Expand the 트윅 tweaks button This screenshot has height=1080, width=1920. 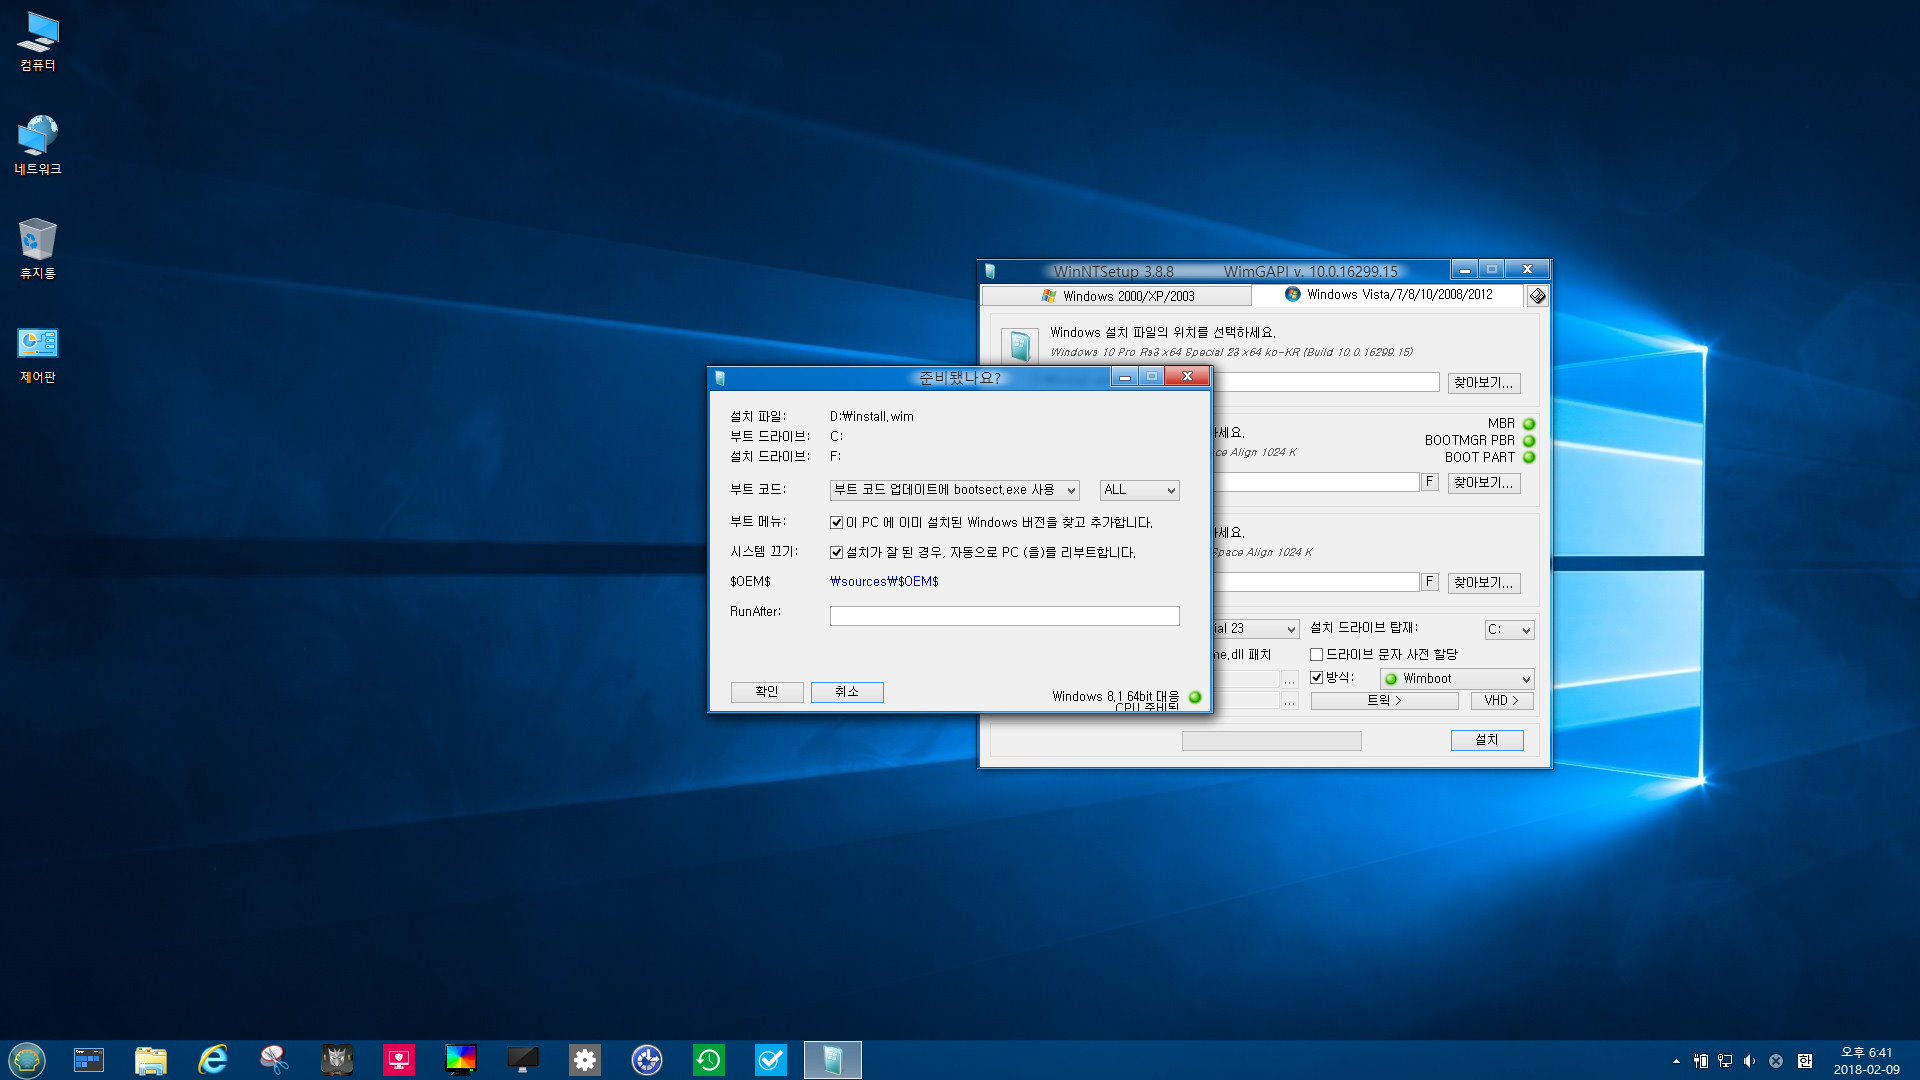(1384, 701)
